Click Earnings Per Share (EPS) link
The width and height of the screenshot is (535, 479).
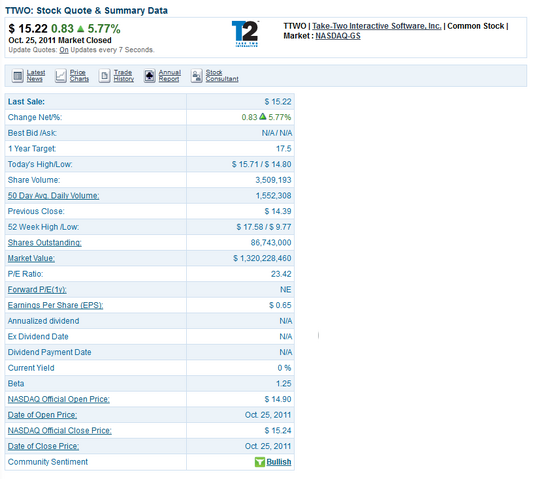(55, 306)
